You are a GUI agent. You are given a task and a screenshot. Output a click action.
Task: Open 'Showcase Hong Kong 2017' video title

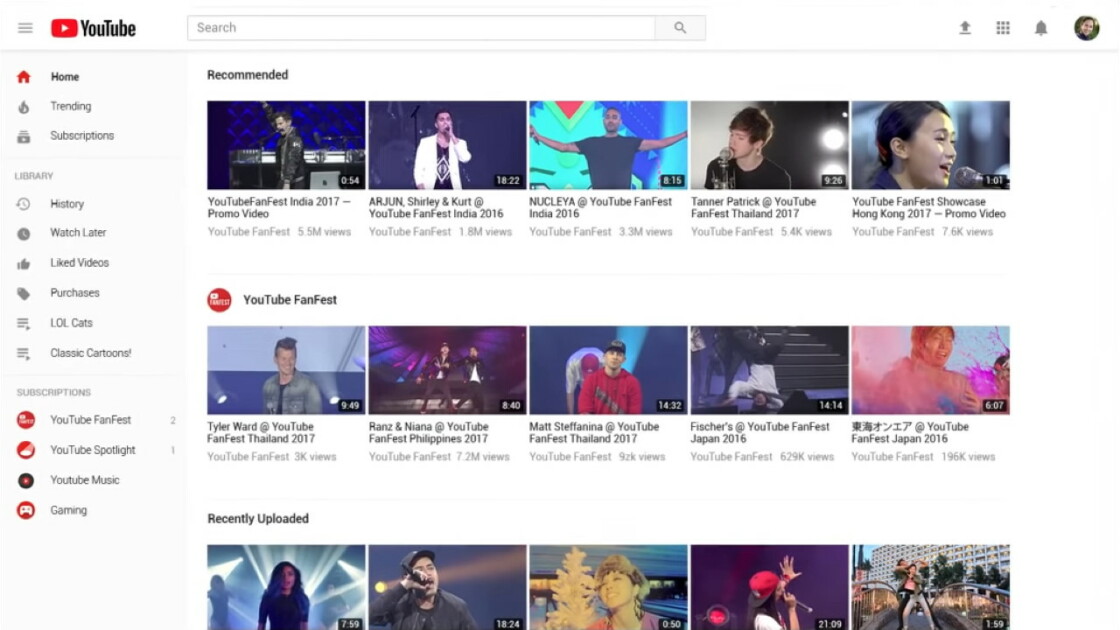tap(929, 208)
